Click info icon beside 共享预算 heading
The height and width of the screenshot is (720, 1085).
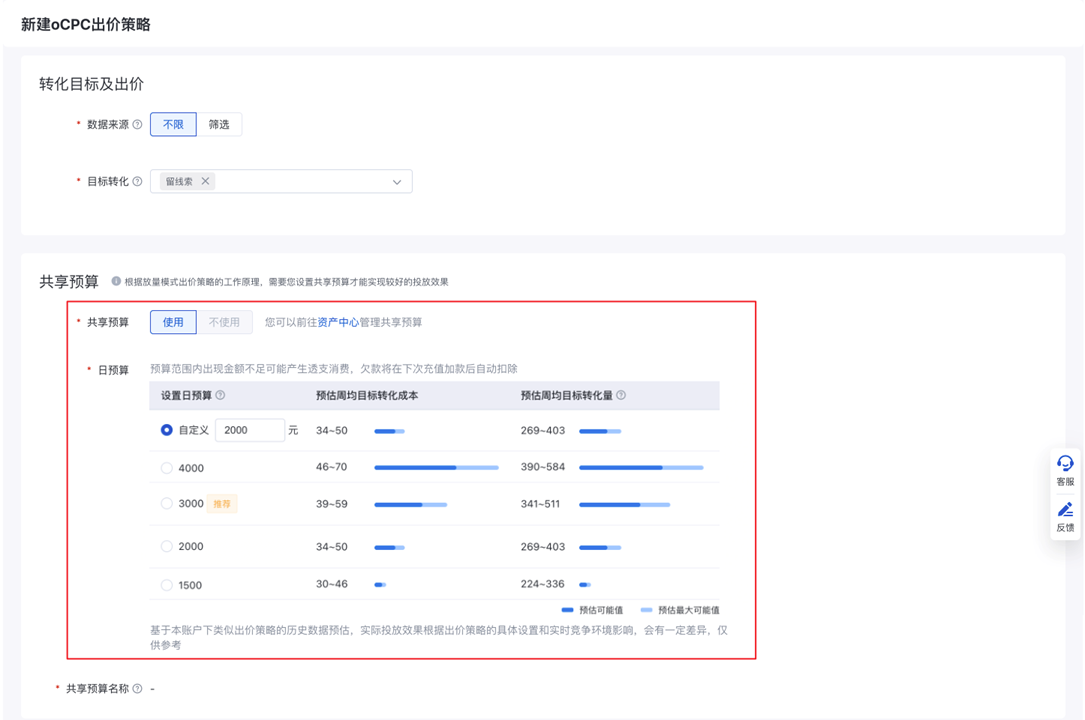point(116,282)
